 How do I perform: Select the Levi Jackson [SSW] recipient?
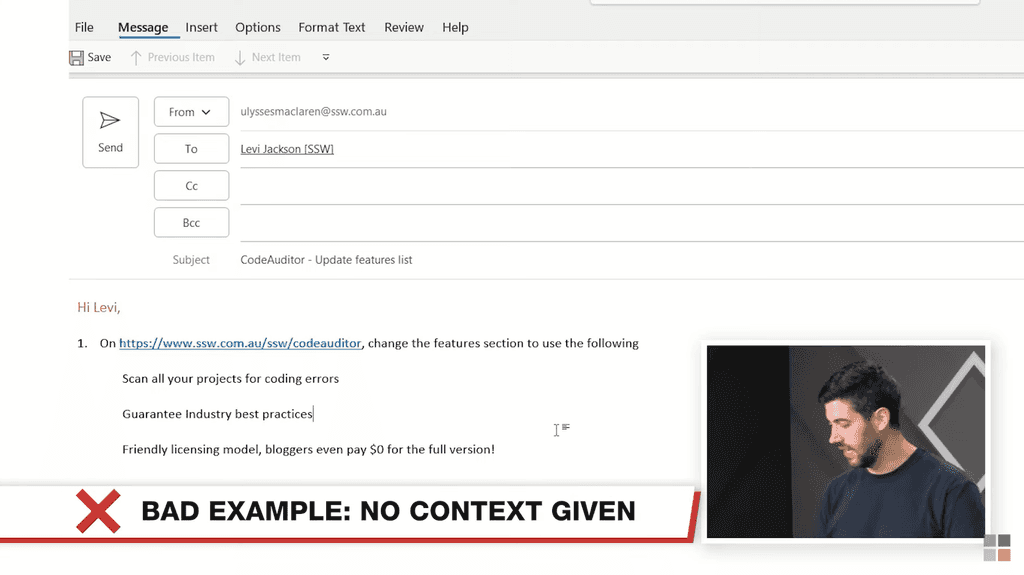coord(287,149)
